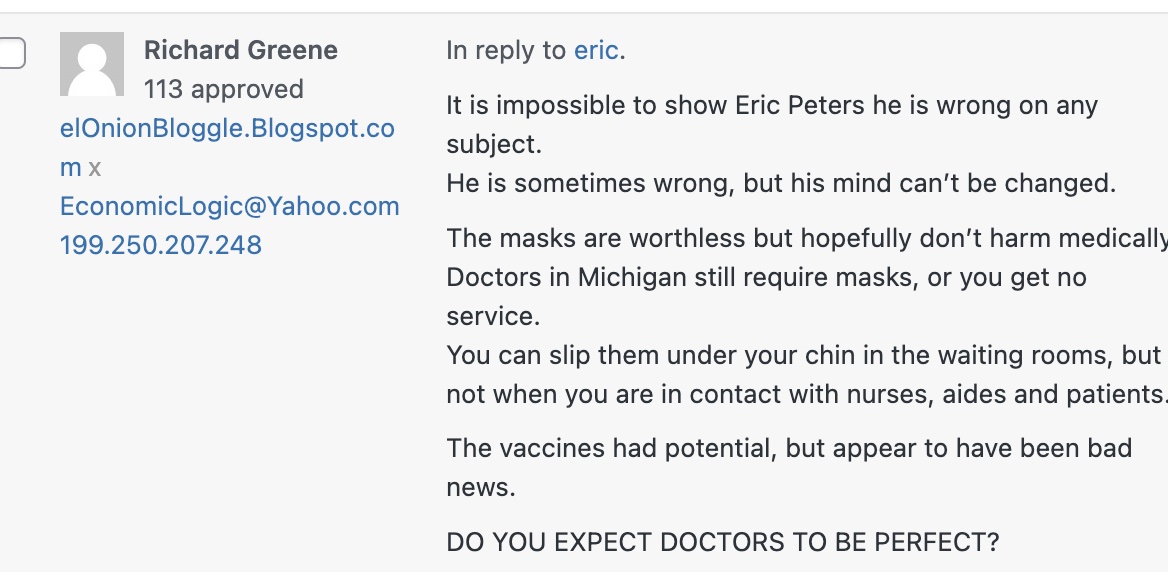Click the word 'news.' in the comment

point(481,487)
